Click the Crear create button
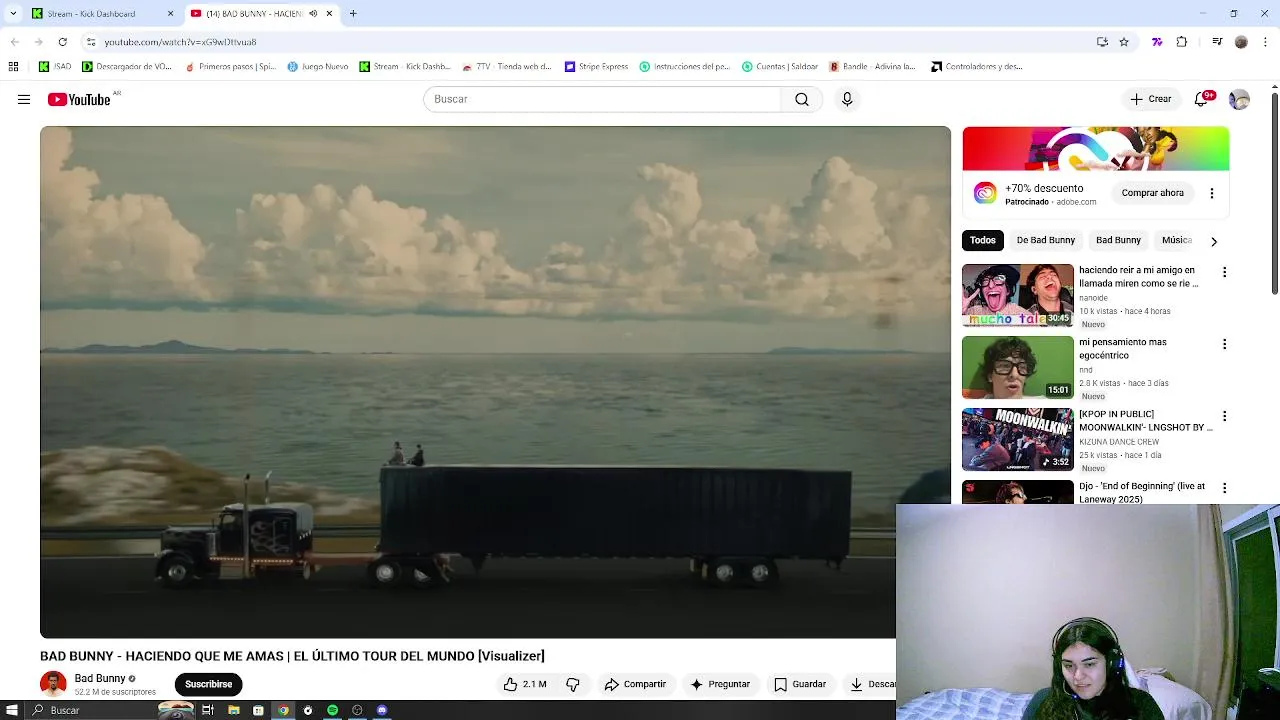 tap(1150, 99)
